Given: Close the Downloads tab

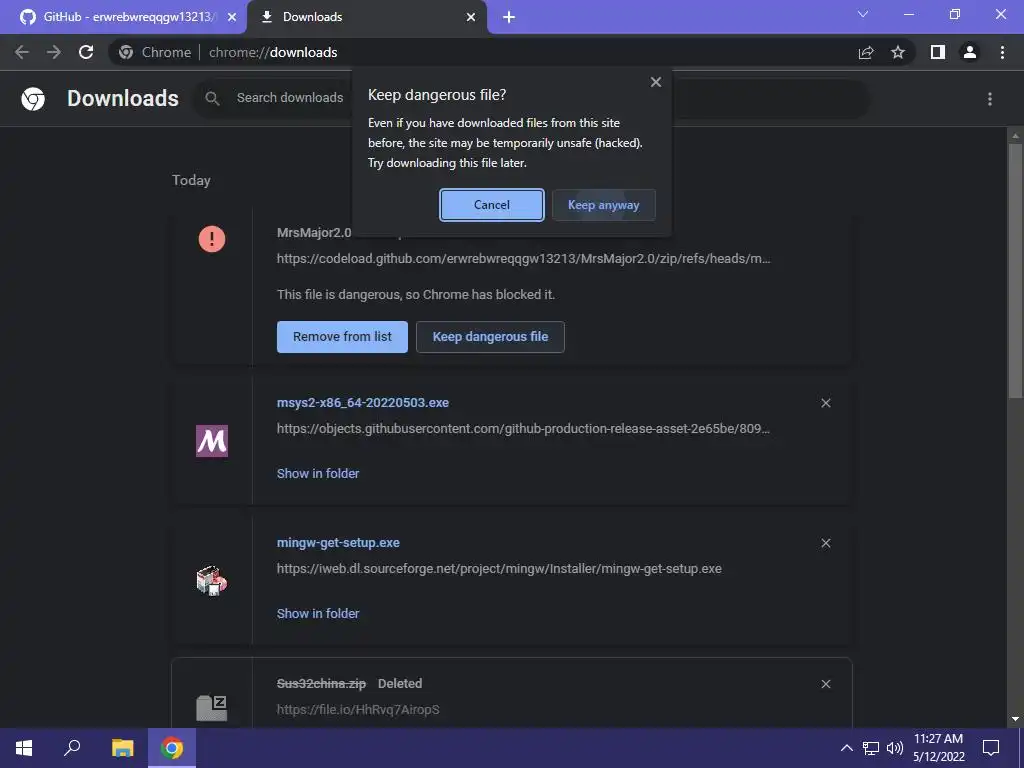Looking at the screenshot, I should pos(471,18).
